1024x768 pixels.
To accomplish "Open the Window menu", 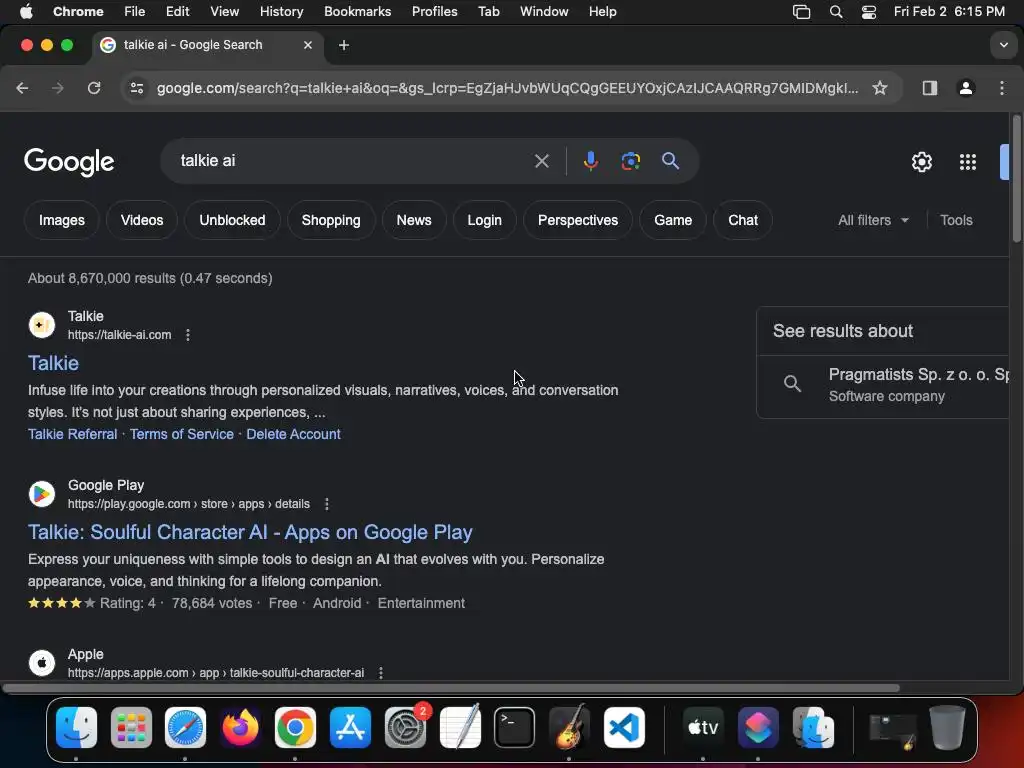I will pyautogui.click(x=544, y=12).
